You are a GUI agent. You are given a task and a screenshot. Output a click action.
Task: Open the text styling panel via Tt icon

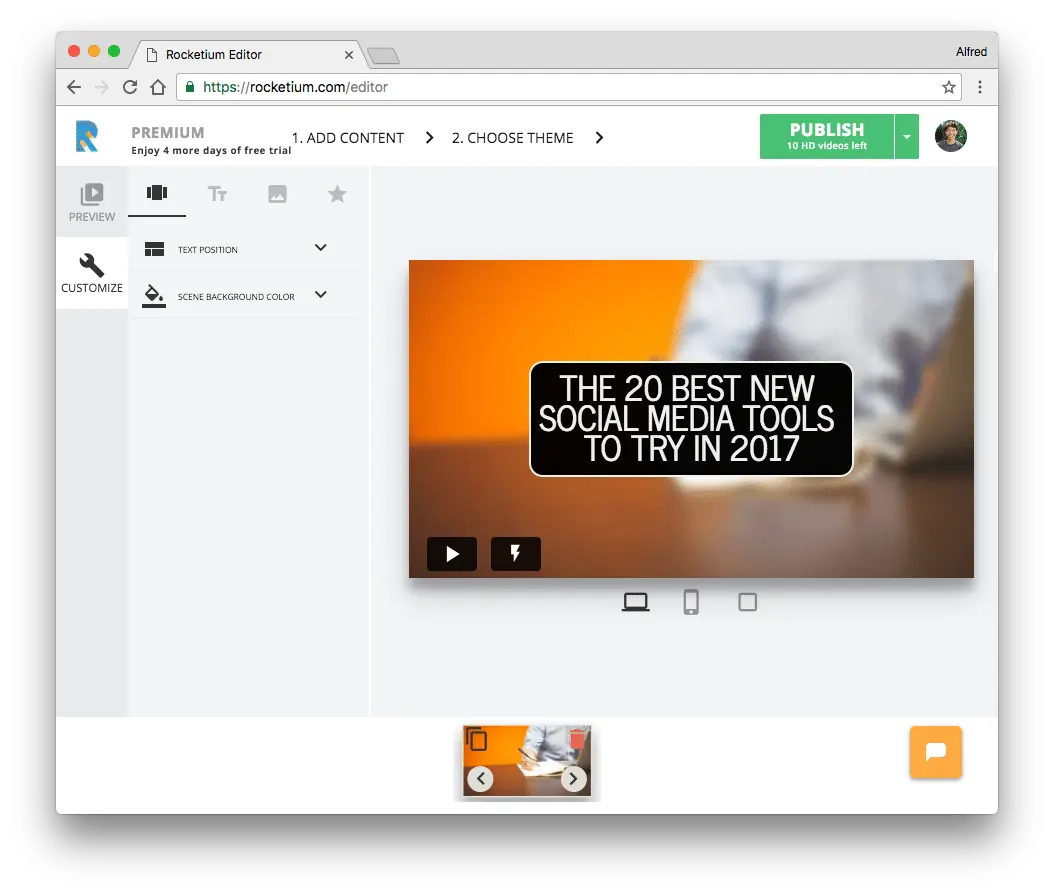pos(217,194)
